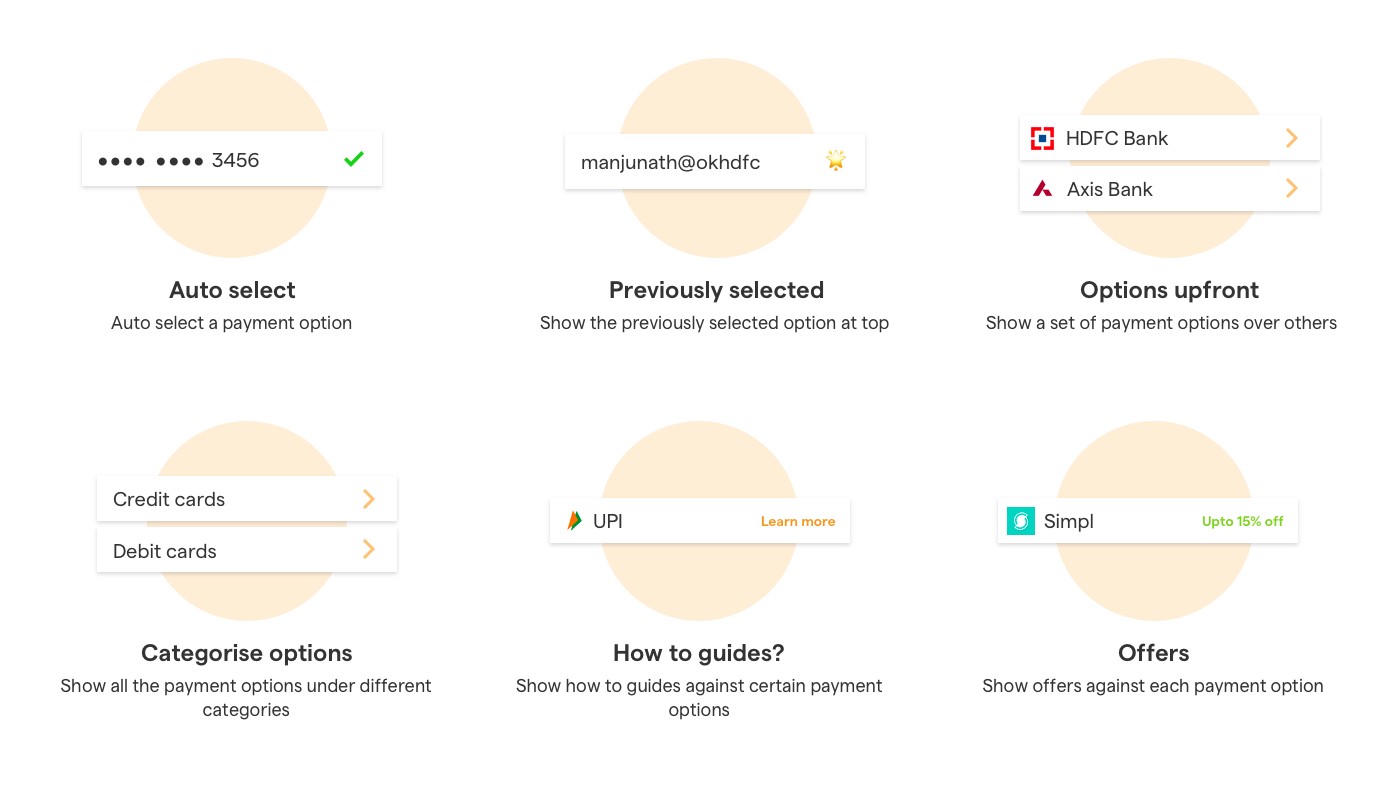Click the UPI logo icon
Image resolution: width=1400 pixels, height=791 pixels.
pyautogui.click(x=574, y=521)
